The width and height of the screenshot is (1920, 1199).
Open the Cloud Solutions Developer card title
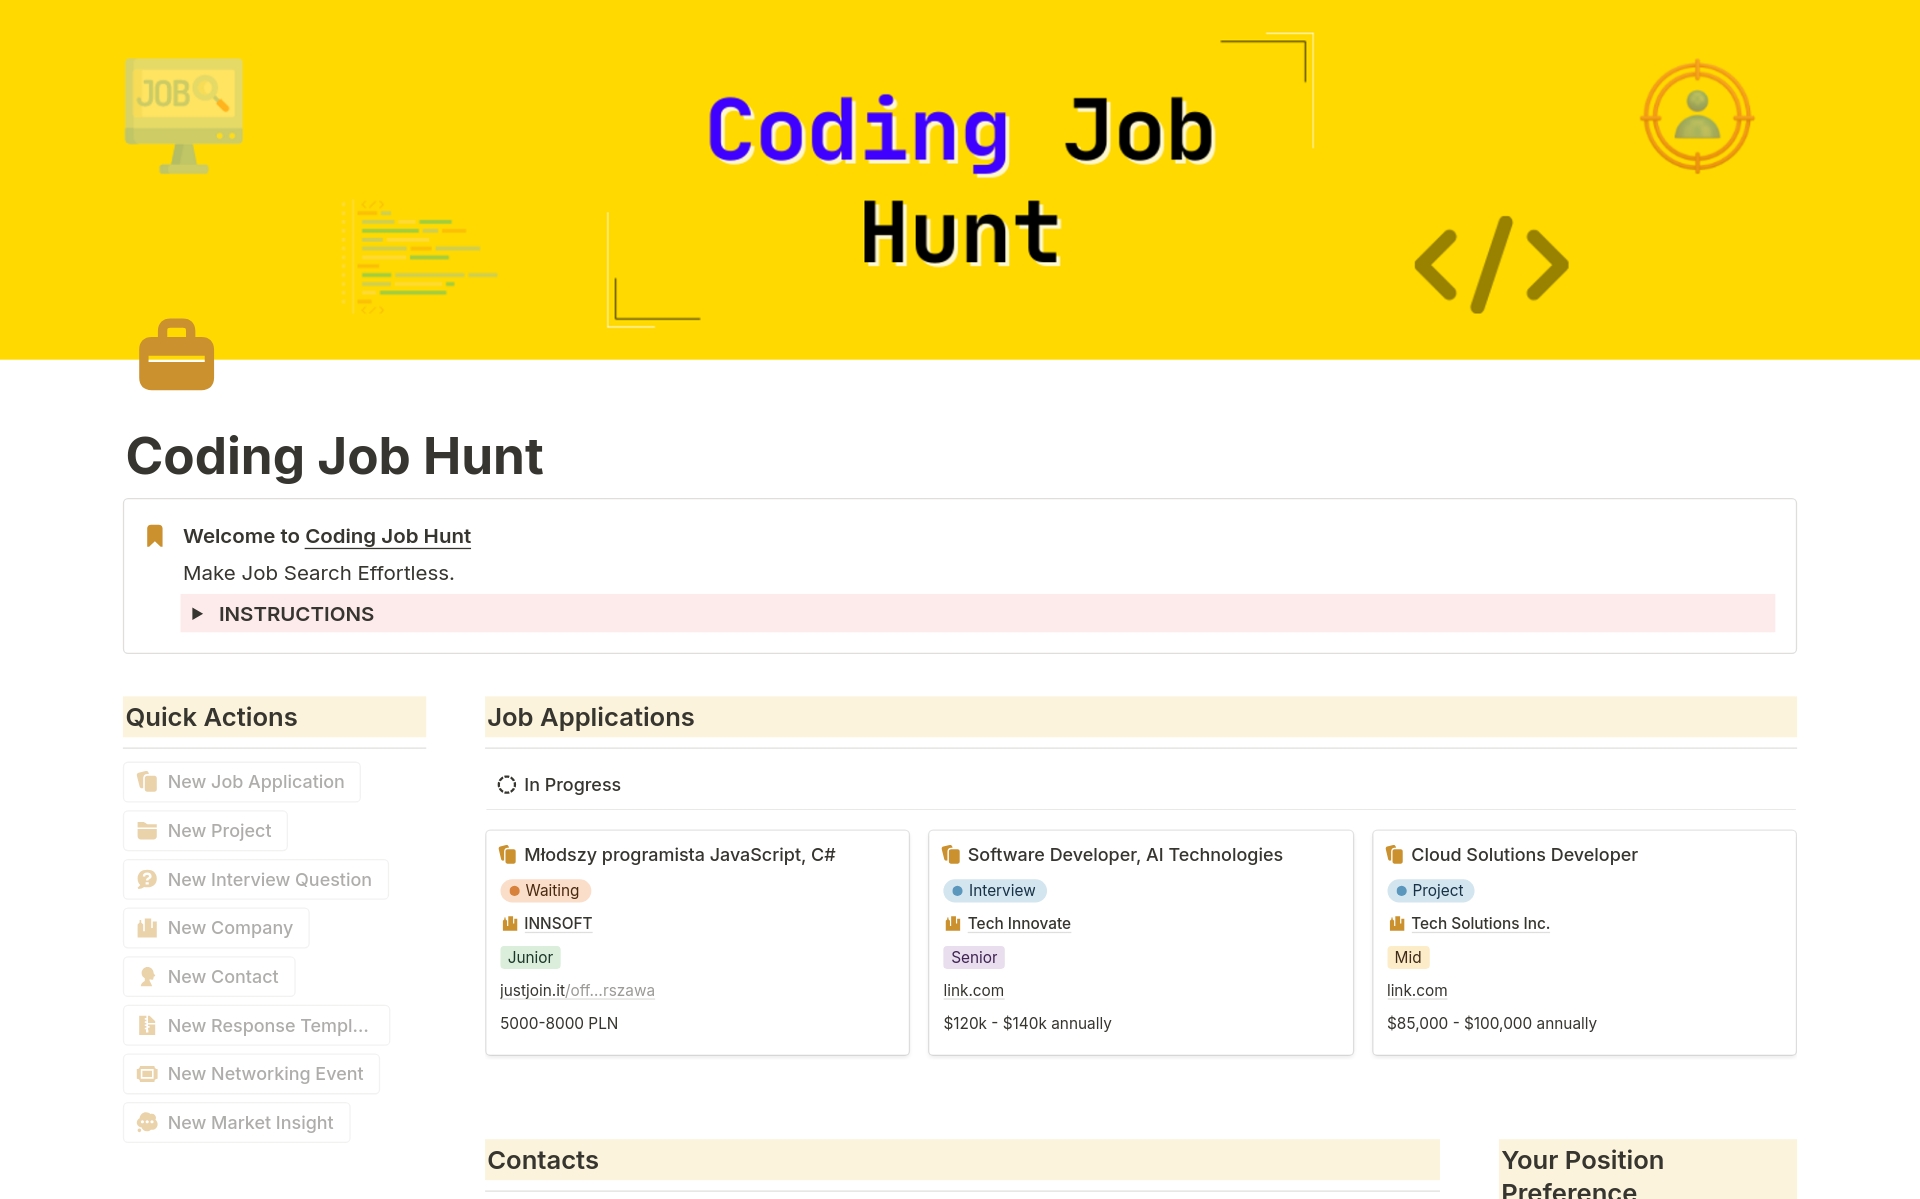(x=1523, y=855)
